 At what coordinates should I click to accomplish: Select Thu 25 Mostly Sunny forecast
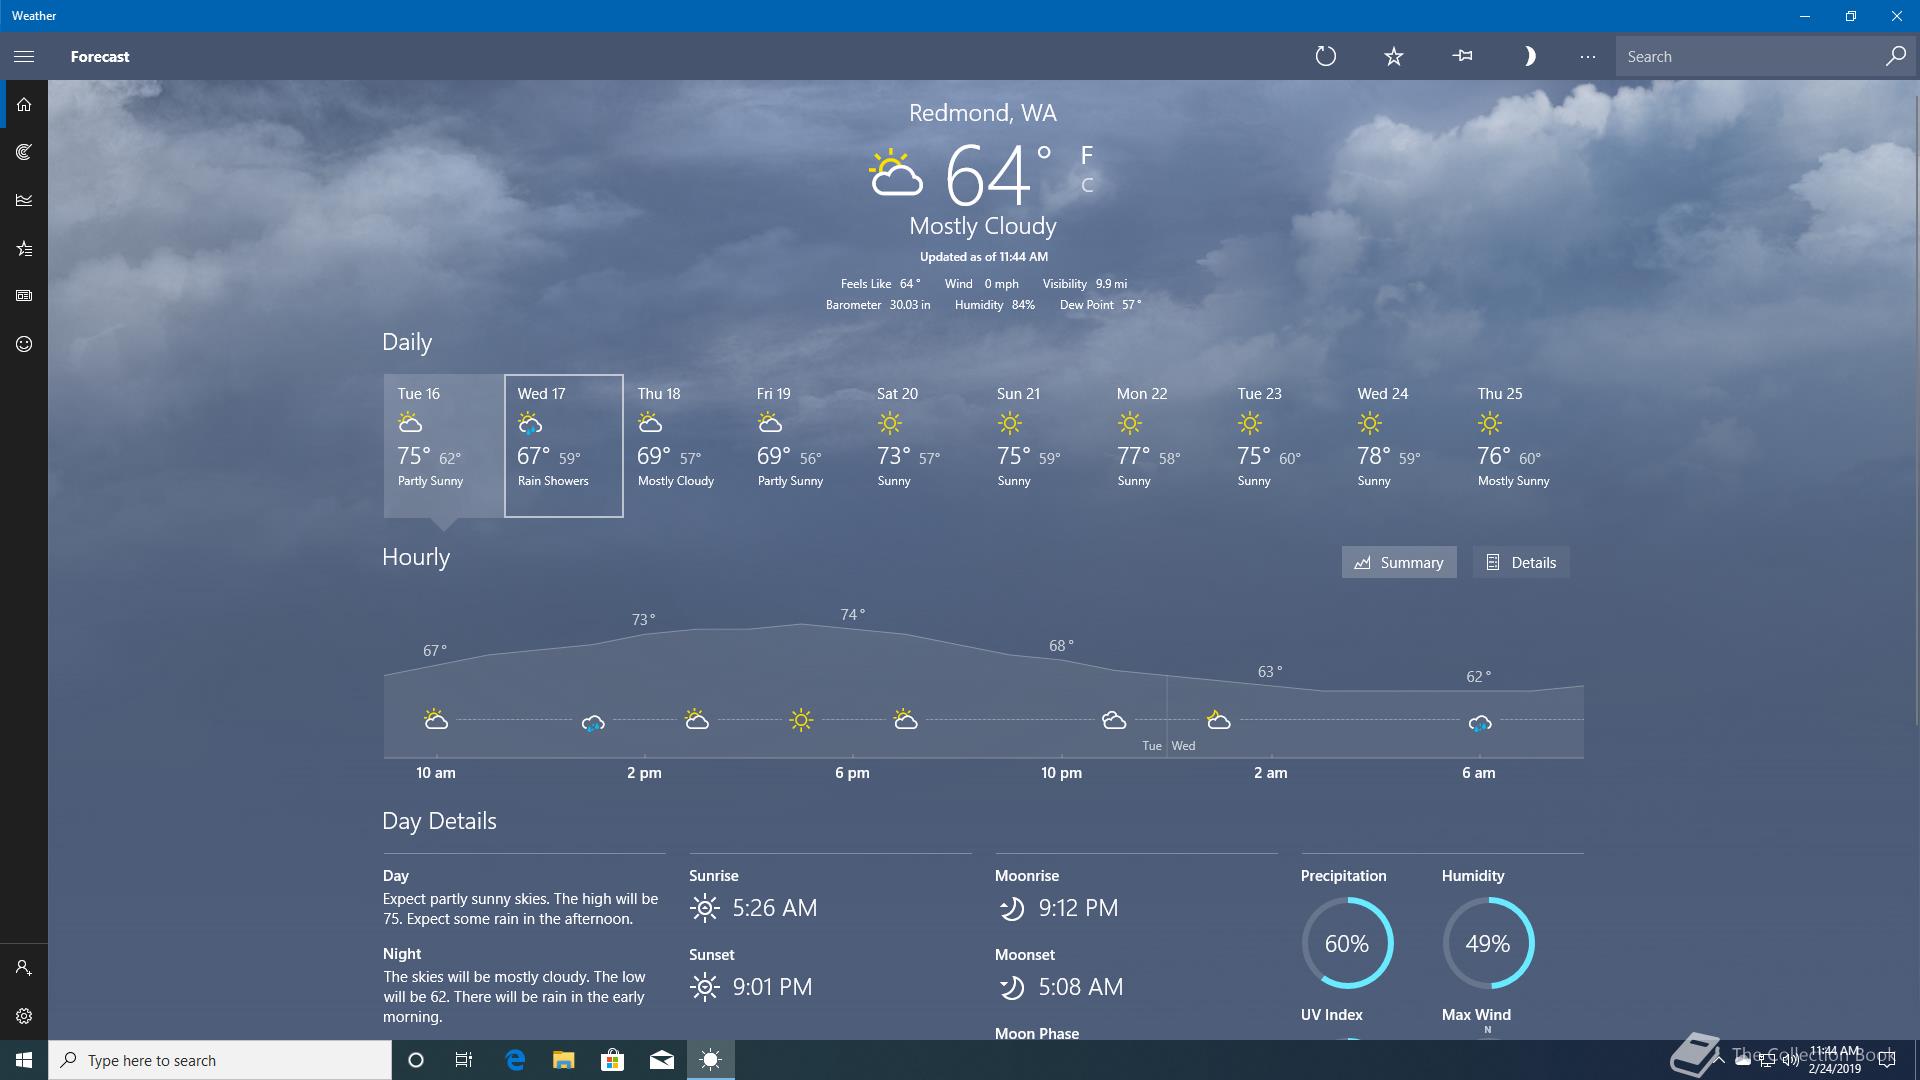(x=1524, y=446)
